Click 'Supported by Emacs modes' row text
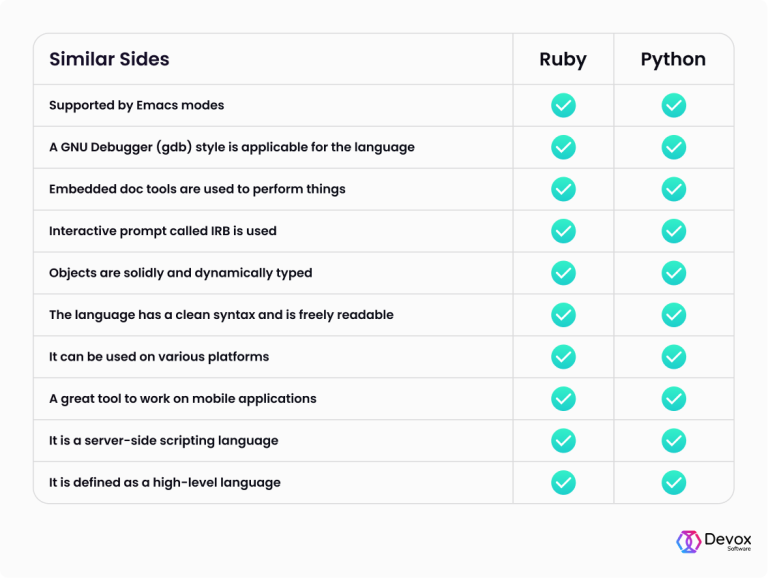 coord(137,105)
